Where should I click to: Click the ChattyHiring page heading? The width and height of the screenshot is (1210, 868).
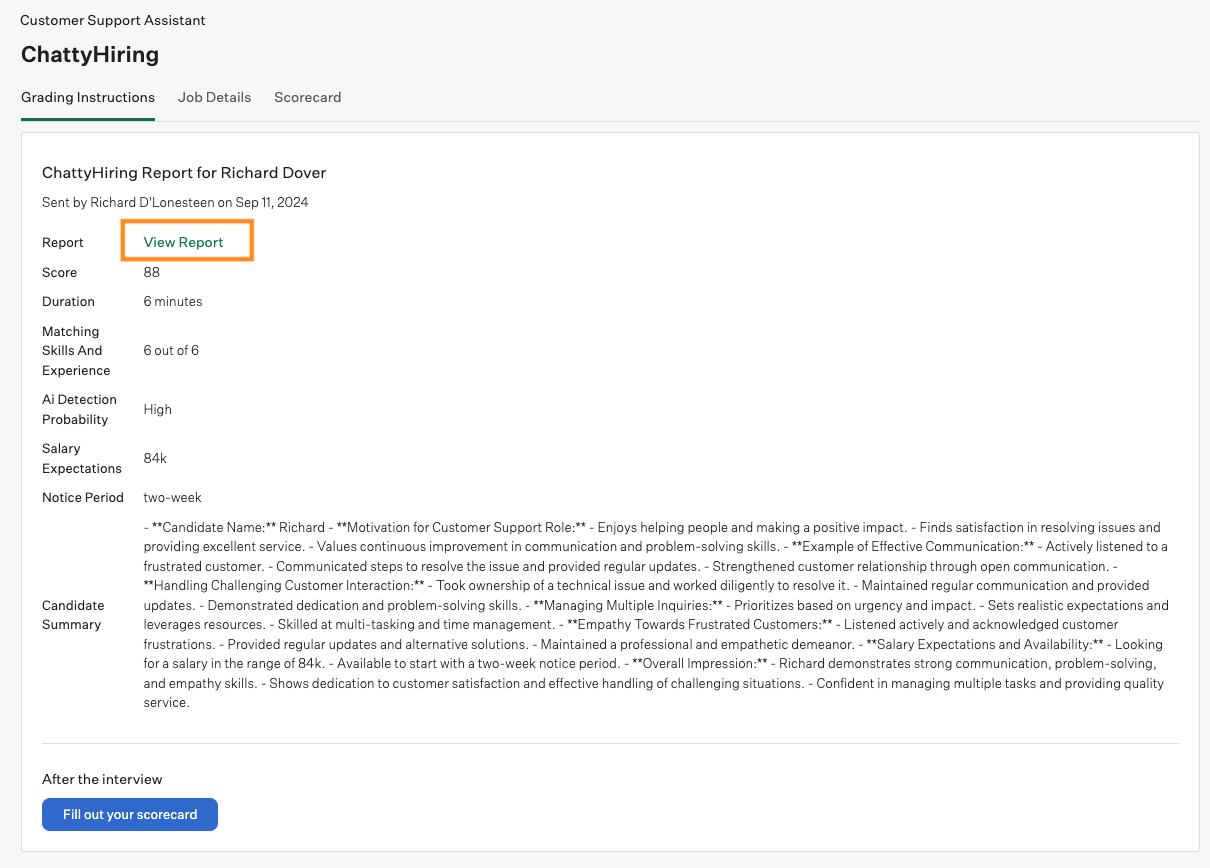point(90,54)
